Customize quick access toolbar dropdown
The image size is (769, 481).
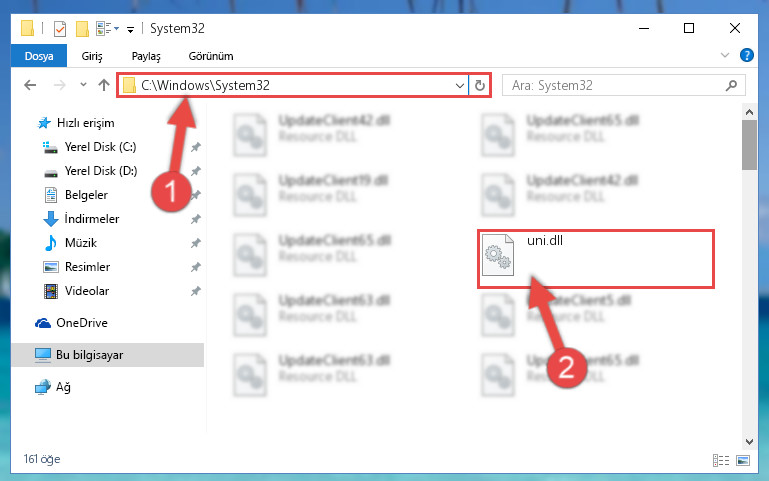(x=130, y=29)
